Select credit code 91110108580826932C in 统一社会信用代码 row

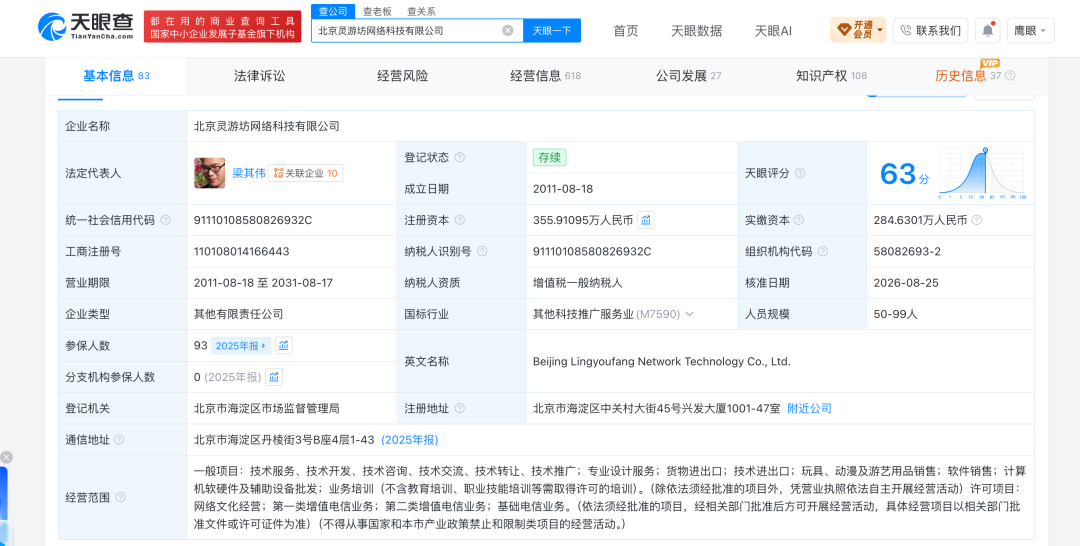pos(253,220)
